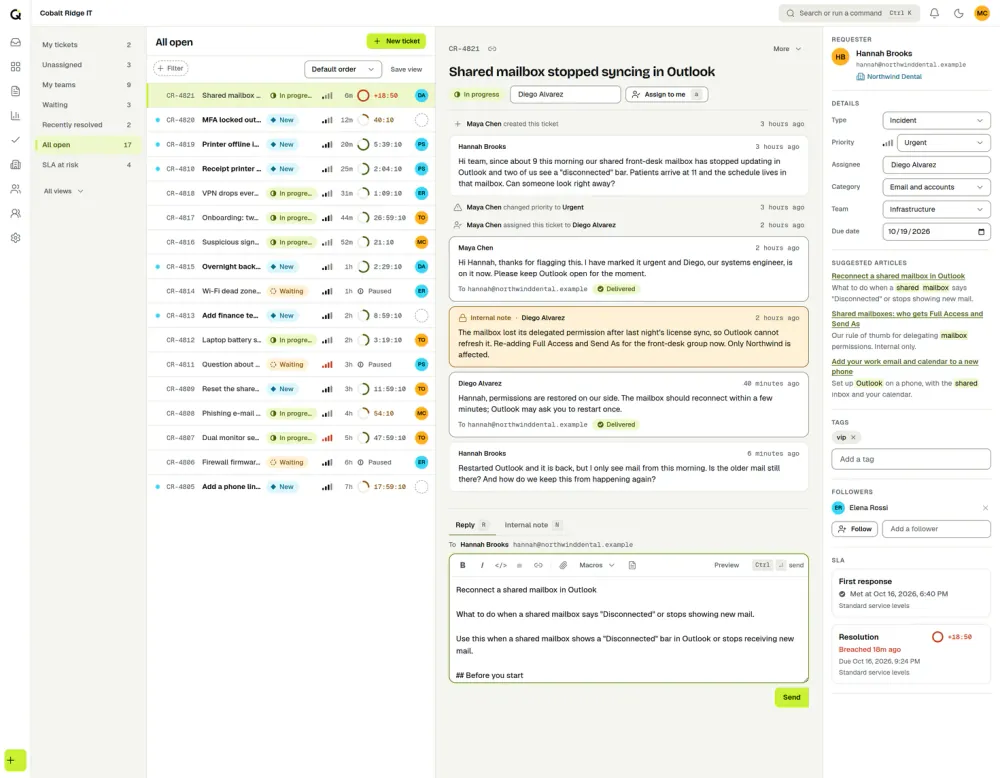
Task: Open the reports bar chart icon
Action: (15, 115)
